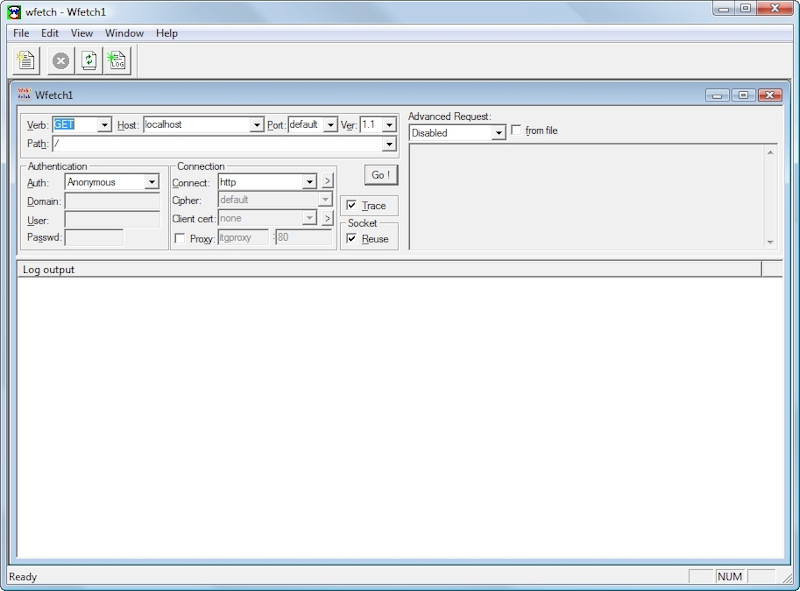The image size is (800, 591).
Task: Expand the Port dropdown
Action: 330,125
